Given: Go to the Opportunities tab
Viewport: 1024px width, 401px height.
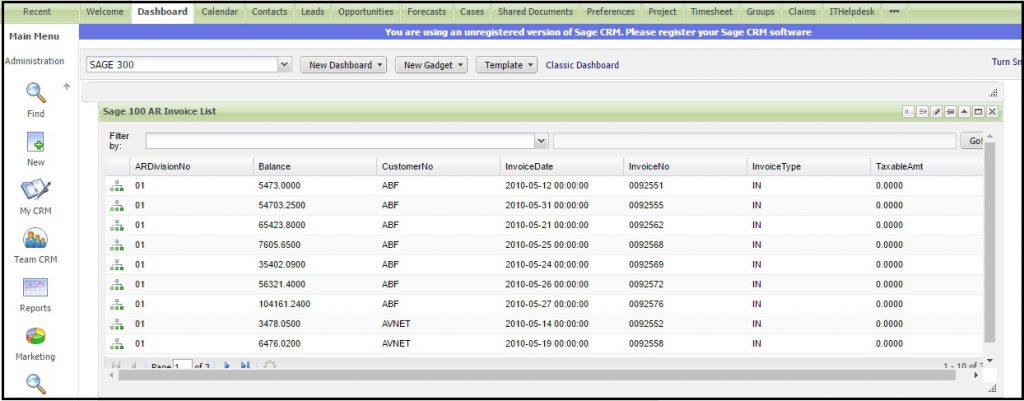Looking at the screenshot, I should [x=366, y=12].
